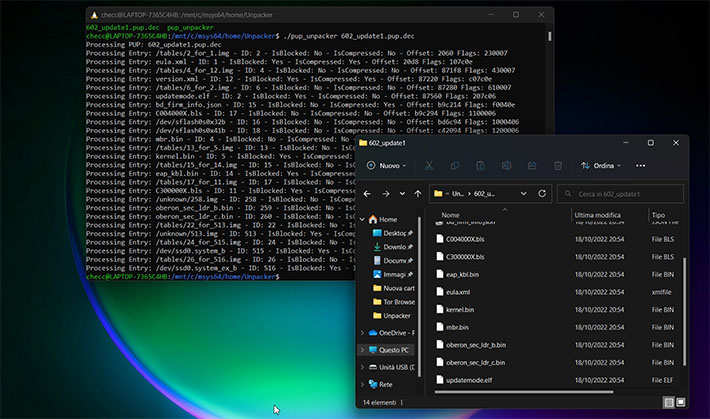Click the terminal prompt line at bottom
Screen dimensions: 710x419
tap(183, 277)
